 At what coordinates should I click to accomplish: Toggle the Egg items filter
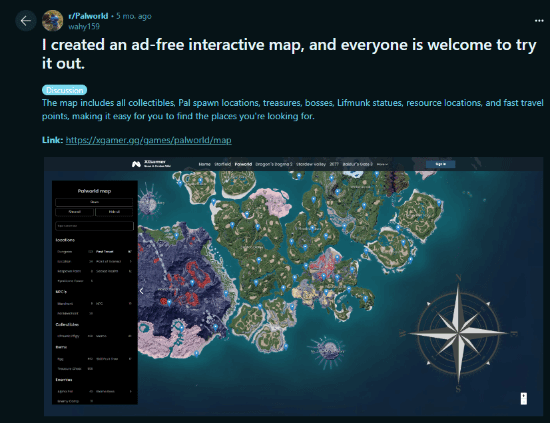[x=74, y=359]
